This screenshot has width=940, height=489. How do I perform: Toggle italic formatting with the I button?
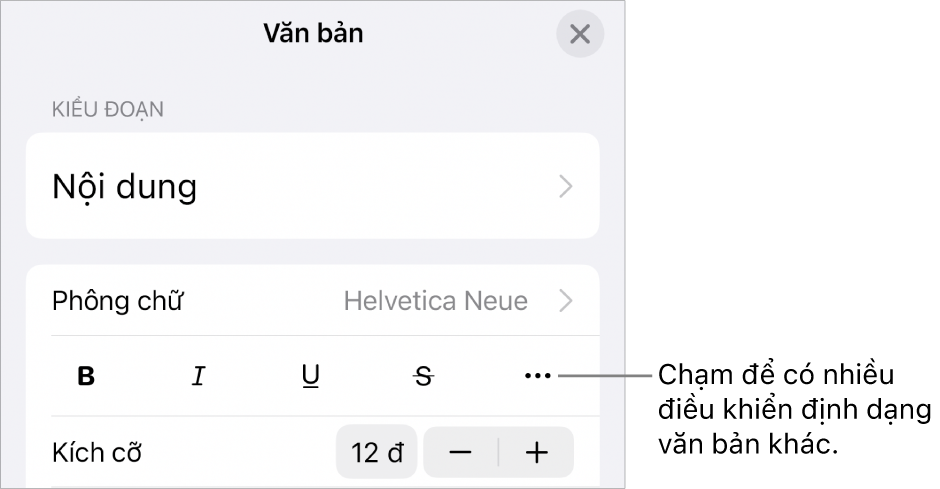coord(199,377)
